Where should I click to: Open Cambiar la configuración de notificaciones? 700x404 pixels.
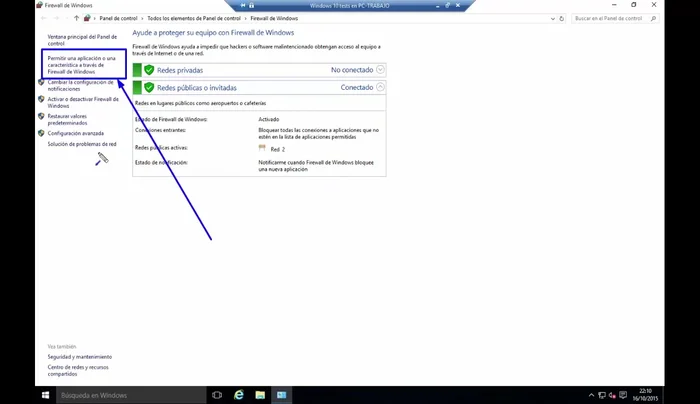80,85
